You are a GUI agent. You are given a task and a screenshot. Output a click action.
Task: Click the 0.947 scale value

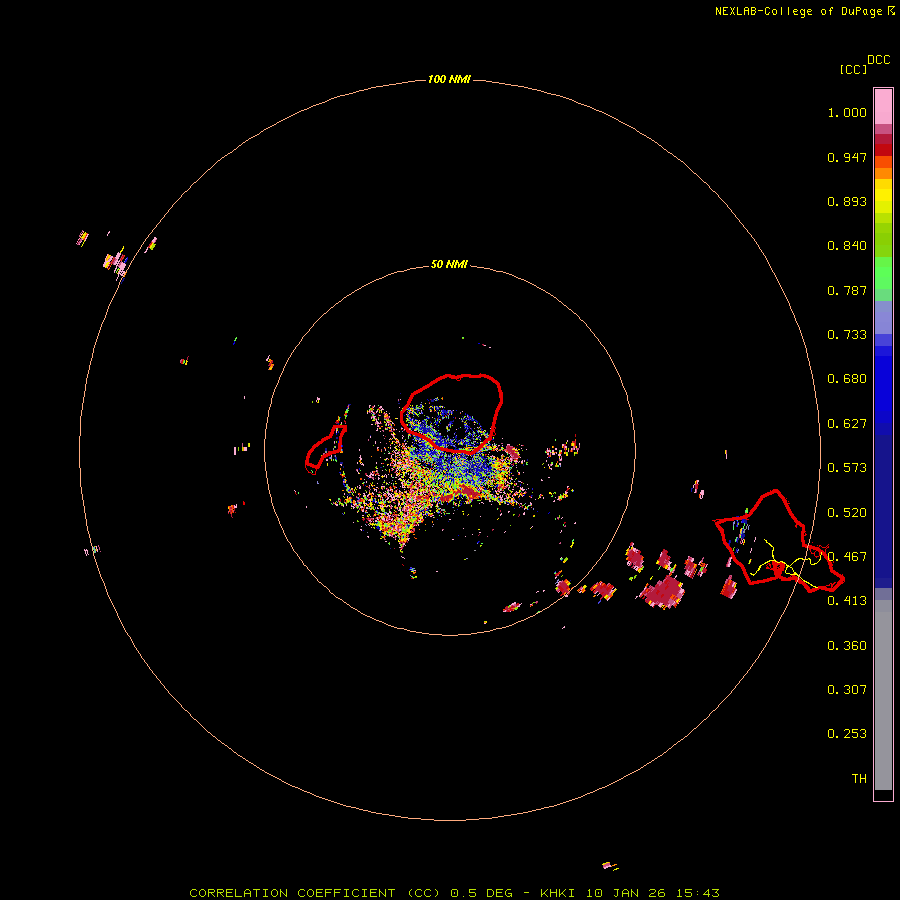click(x=847, y=157)
